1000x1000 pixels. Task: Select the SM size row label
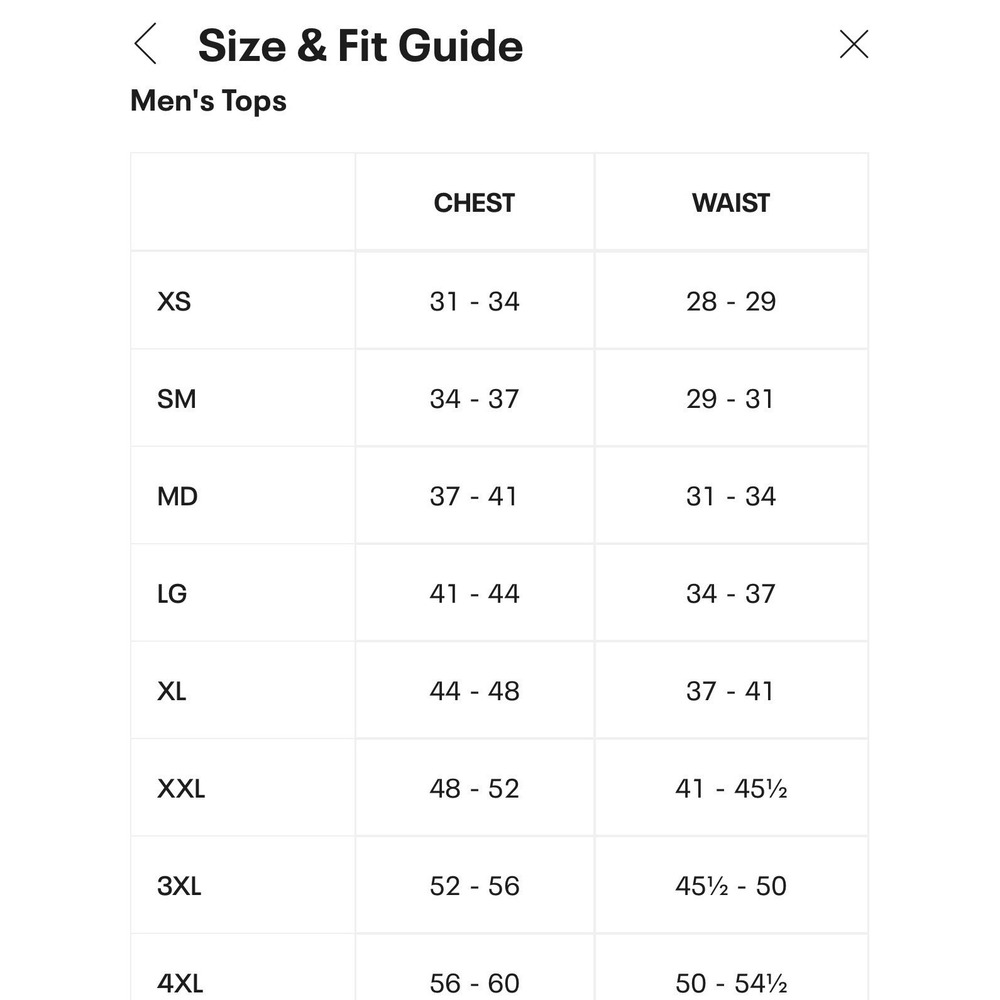176,399
